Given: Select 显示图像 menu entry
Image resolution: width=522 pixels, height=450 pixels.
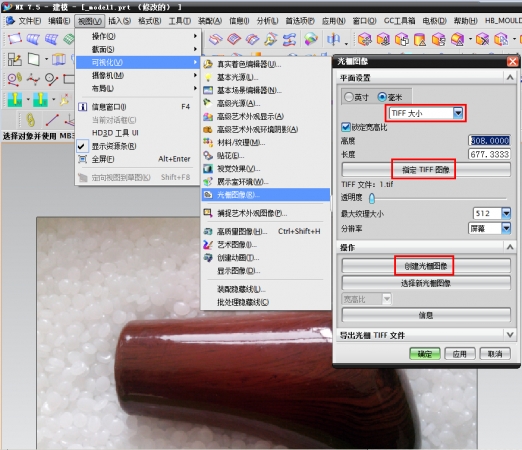Looking at the screenshot, I should point(266,271).
